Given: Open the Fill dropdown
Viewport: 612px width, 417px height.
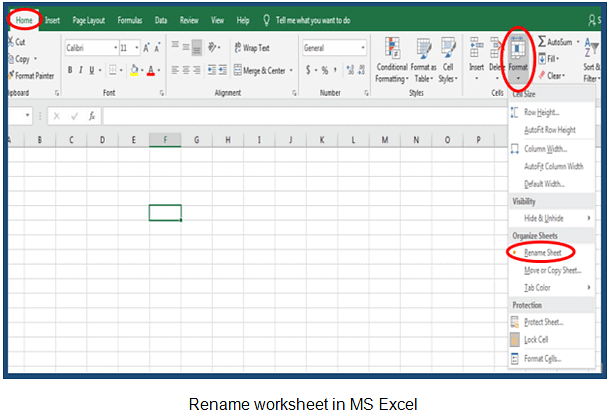Looking at the screenshot, I should [x=549, y=59].
